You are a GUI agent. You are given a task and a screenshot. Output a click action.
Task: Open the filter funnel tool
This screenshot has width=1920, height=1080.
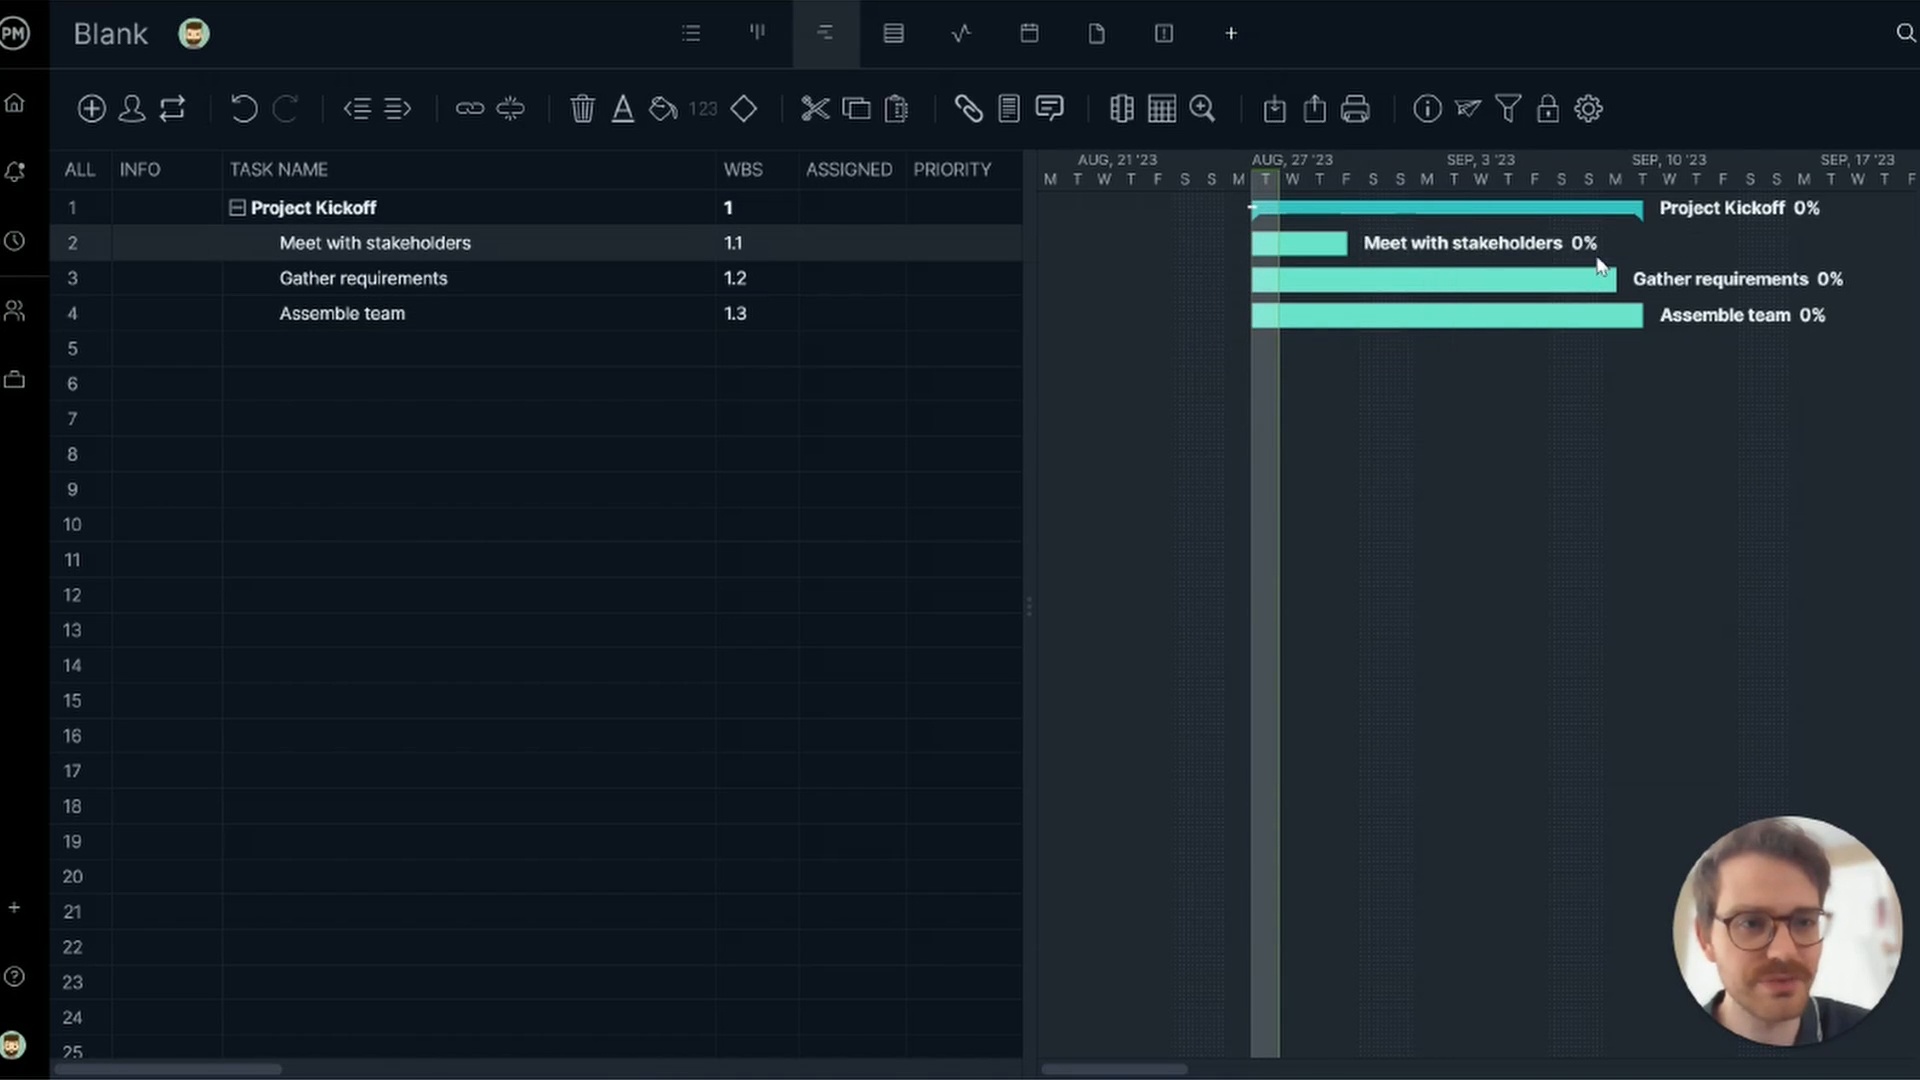pos(1508,108)
